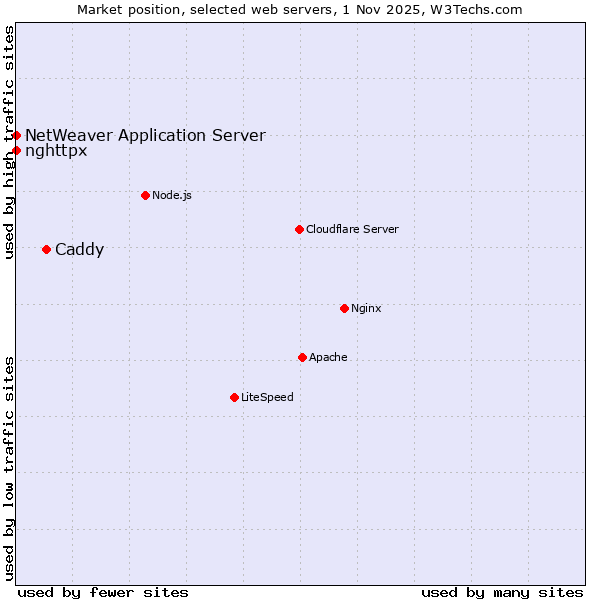
Task: Pick the Nginx data point marker
Action: [344, 308]
